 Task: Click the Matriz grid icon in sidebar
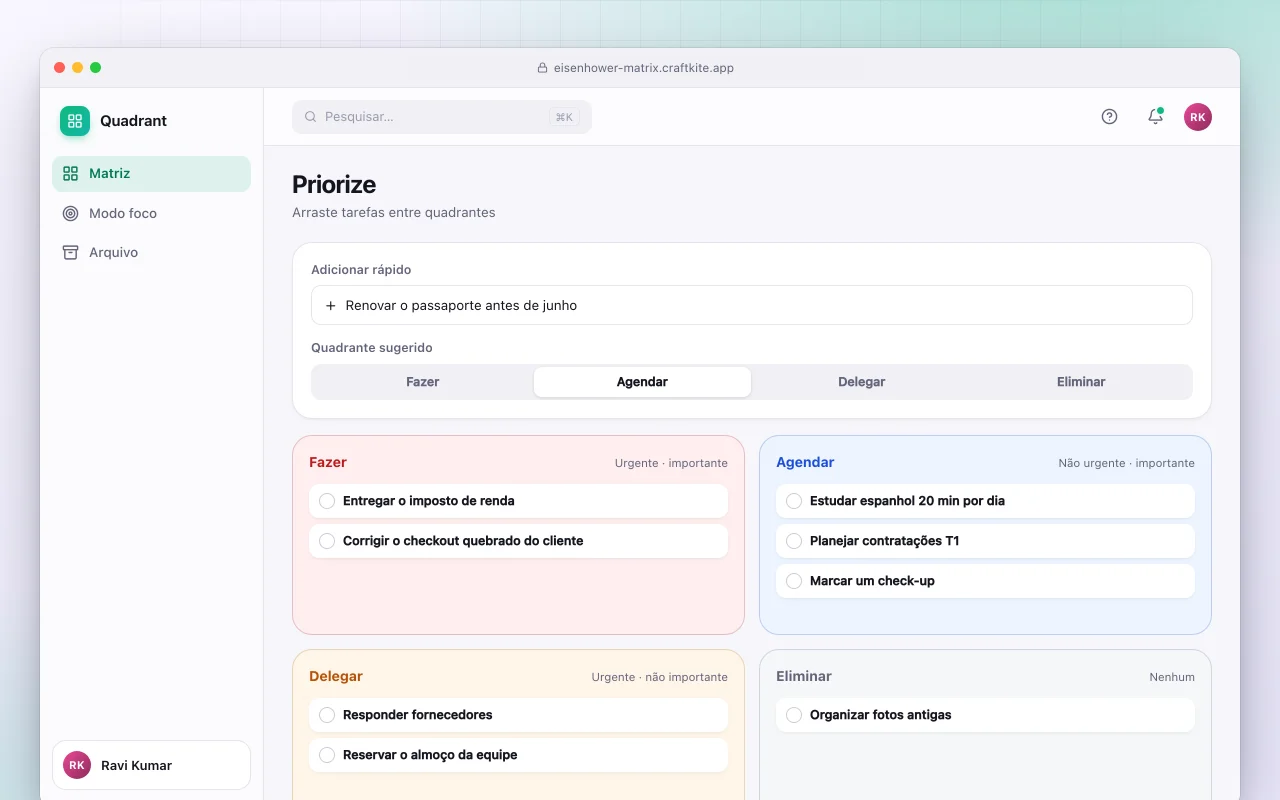[x=70, y=173]
